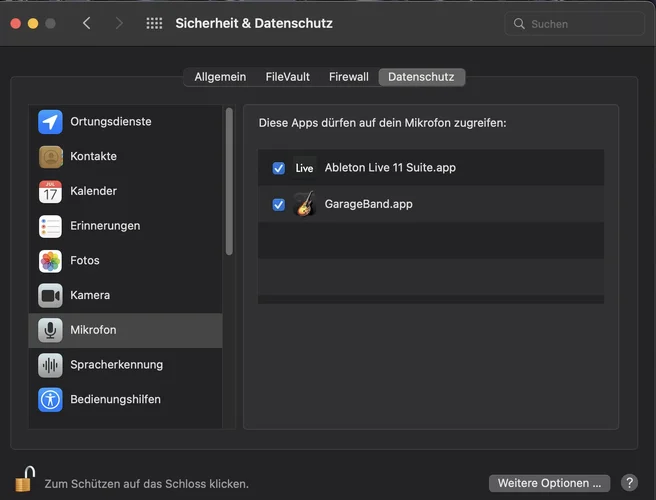Open help with the question mark button
Image resolution: width=656 pixels, height=500 pixels.
click(x=629, y=483)
